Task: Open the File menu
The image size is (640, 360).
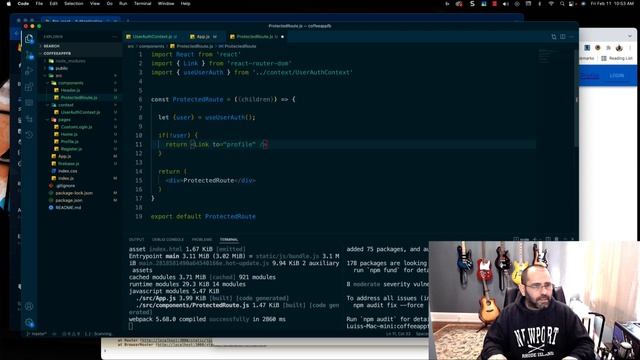Action: point(39,4)
